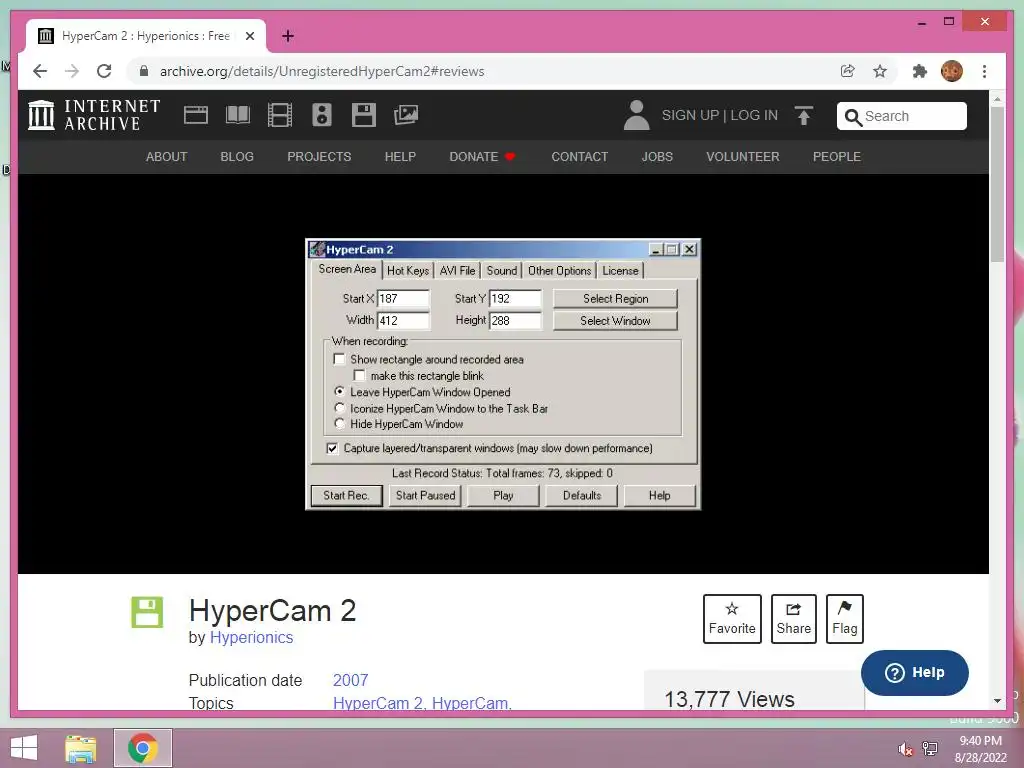The image size is (1024, 768).
Task: Switch to the Screen Area tab
Action: [x=347, y=269]
